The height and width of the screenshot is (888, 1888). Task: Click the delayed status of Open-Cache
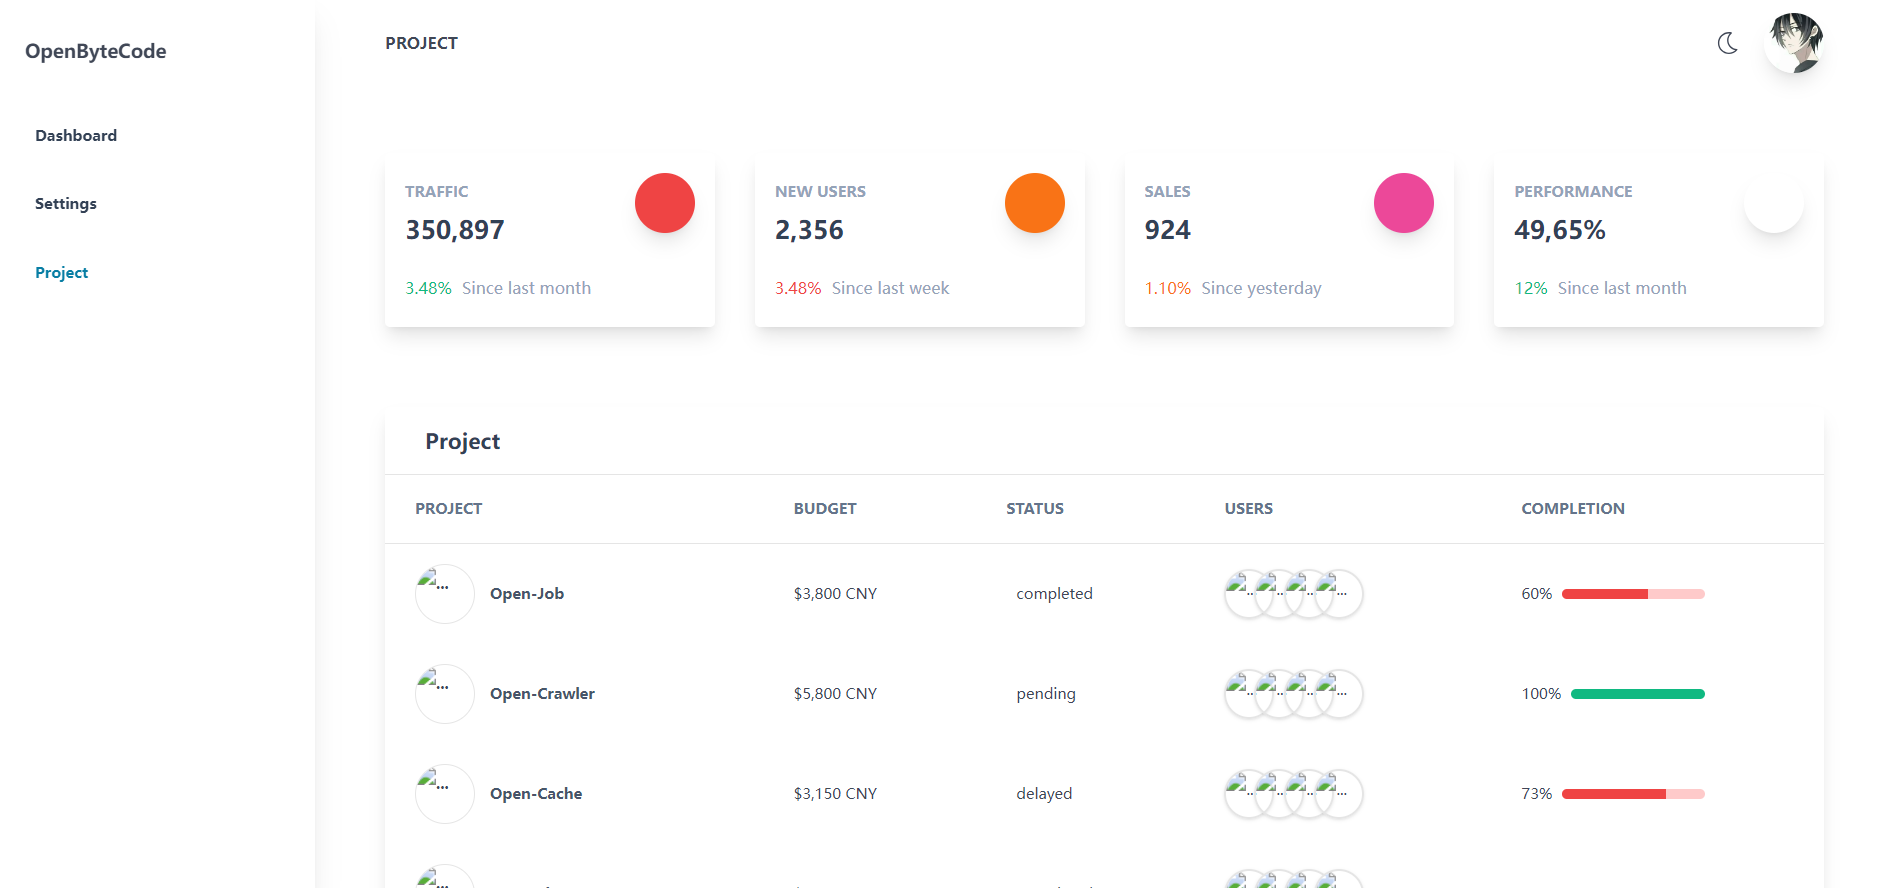tap(1044, 794)
